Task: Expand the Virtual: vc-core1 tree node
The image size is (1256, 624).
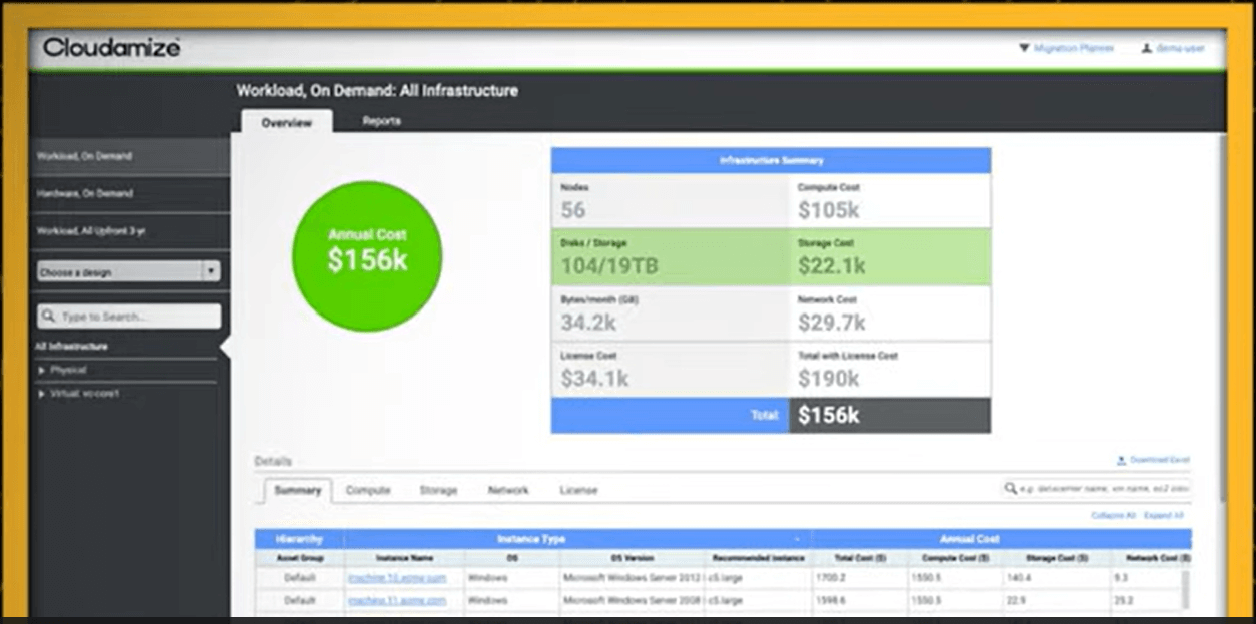Action: pyautogui.click(x=42, y=393)
